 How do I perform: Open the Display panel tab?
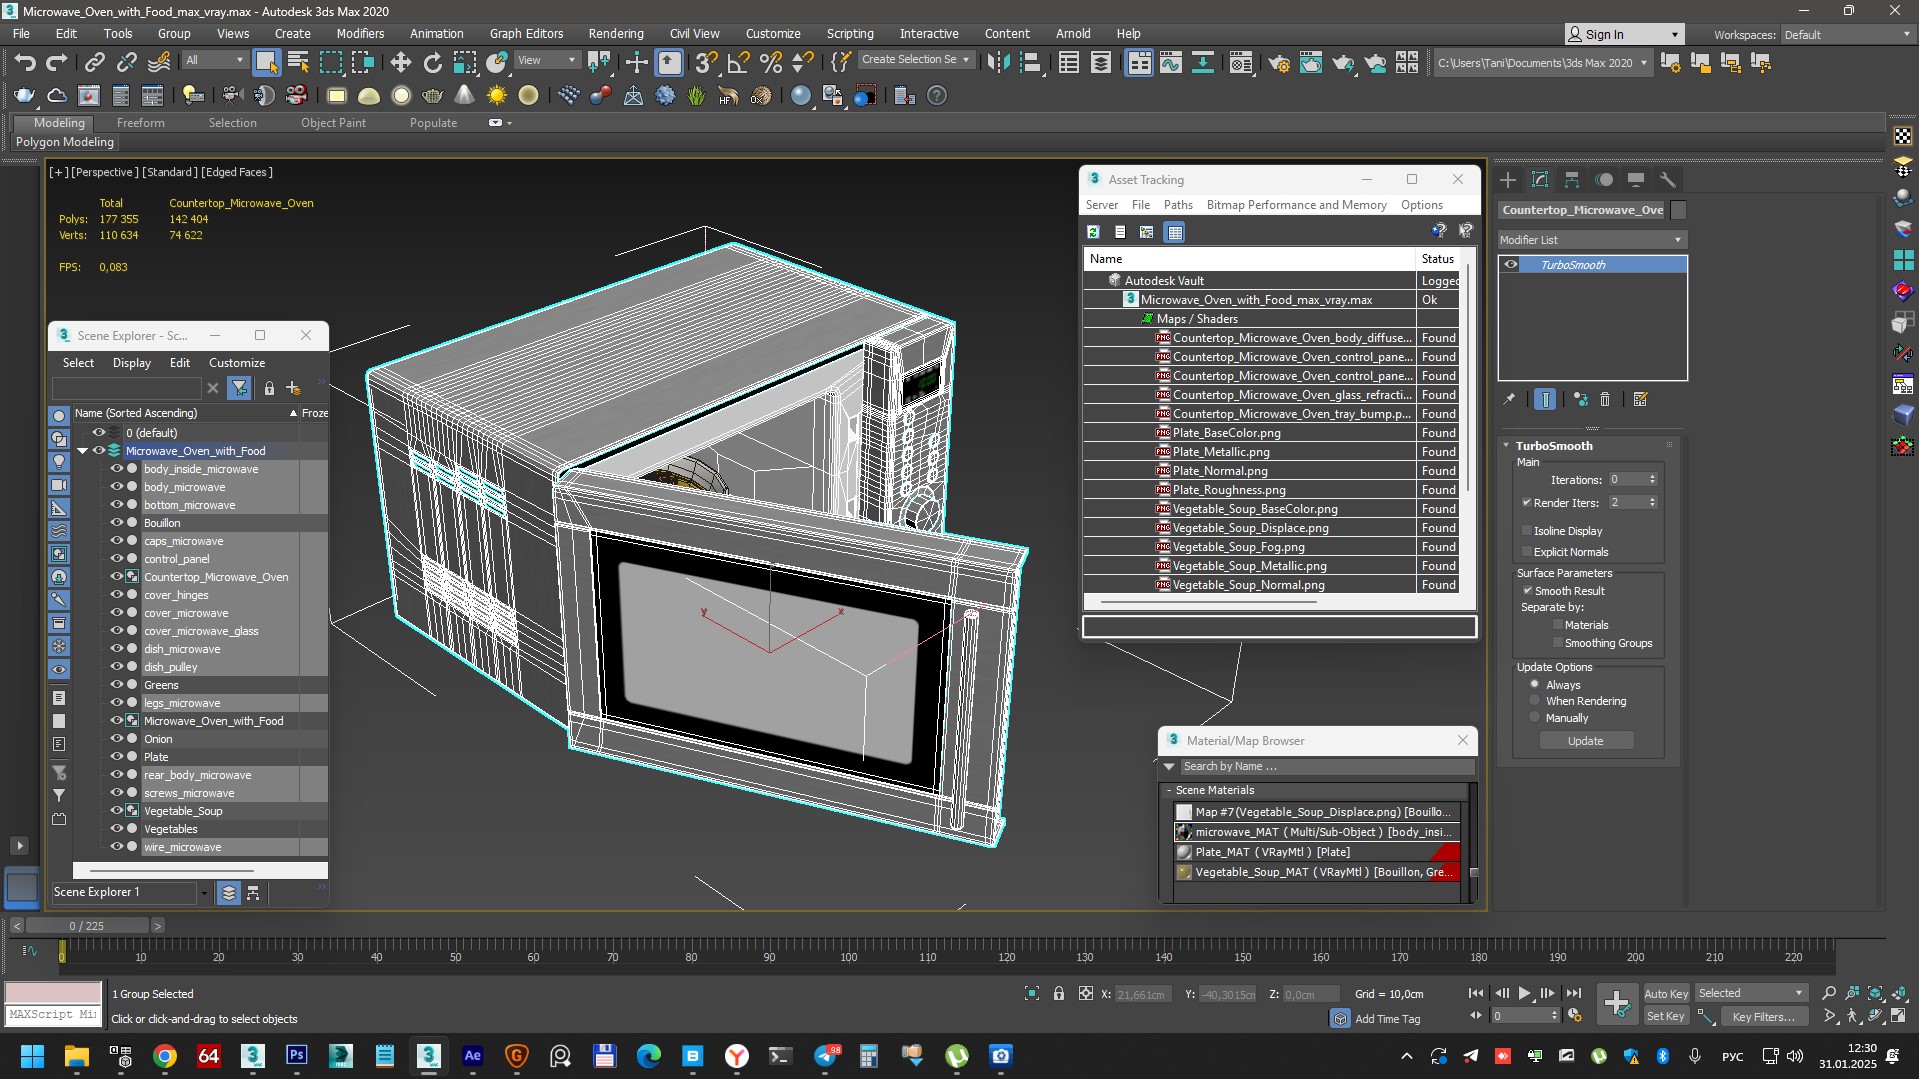click(1636, 180)
